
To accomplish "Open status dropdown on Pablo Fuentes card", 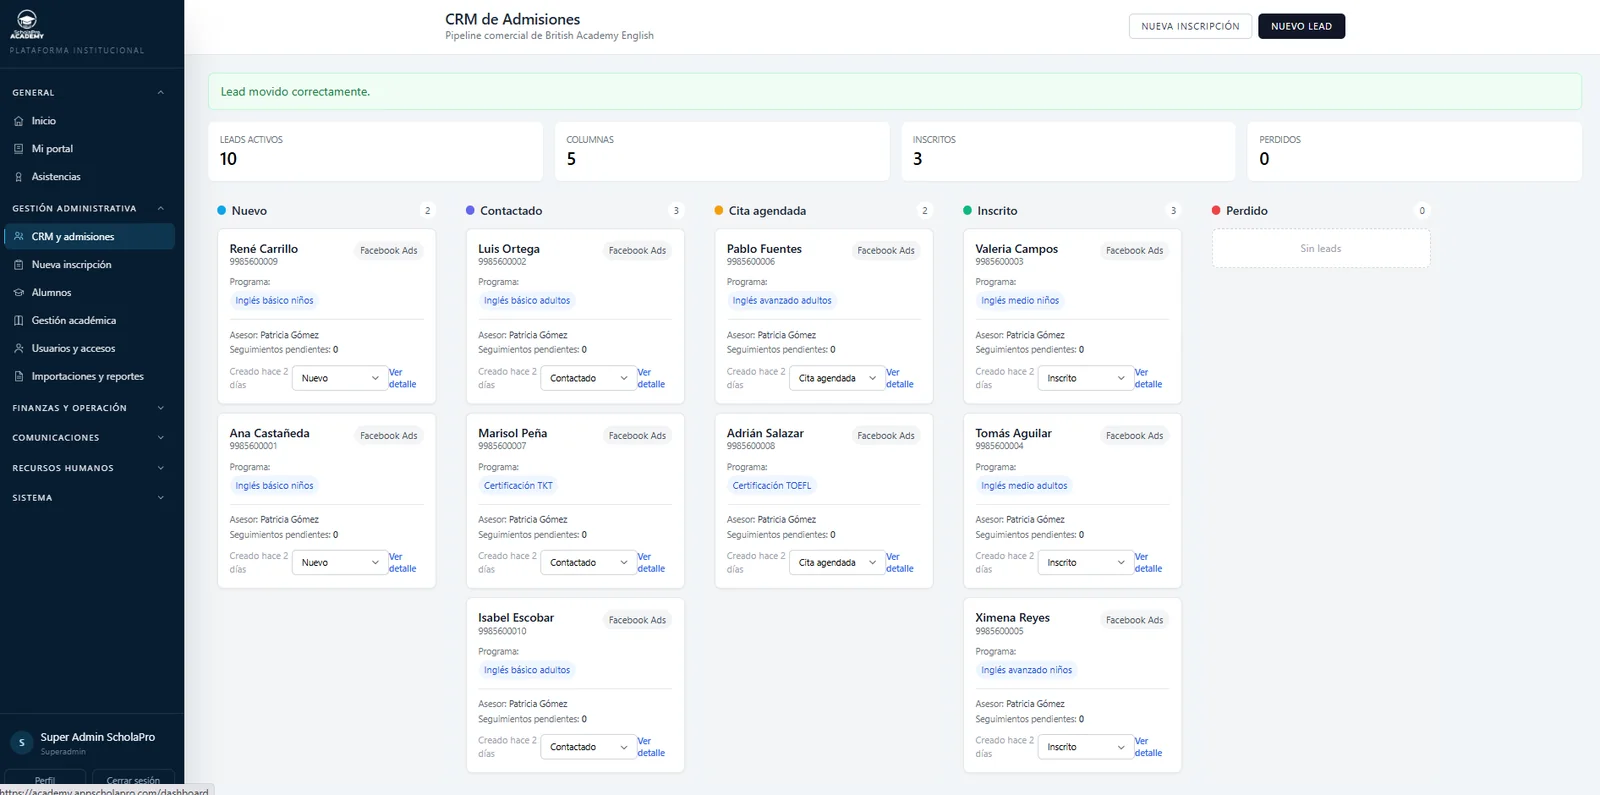I will click(x=837, y=378).
